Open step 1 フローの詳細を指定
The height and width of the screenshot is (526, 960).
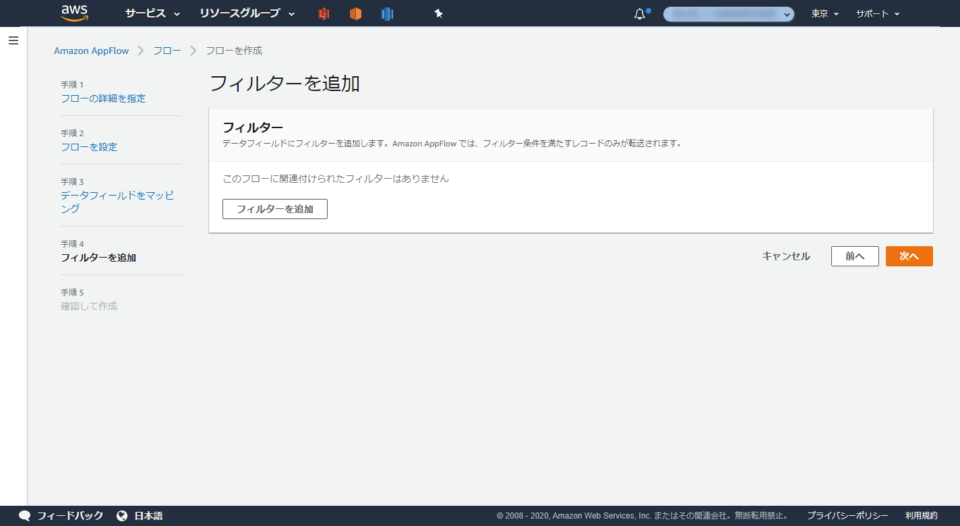tap(103, 99)
